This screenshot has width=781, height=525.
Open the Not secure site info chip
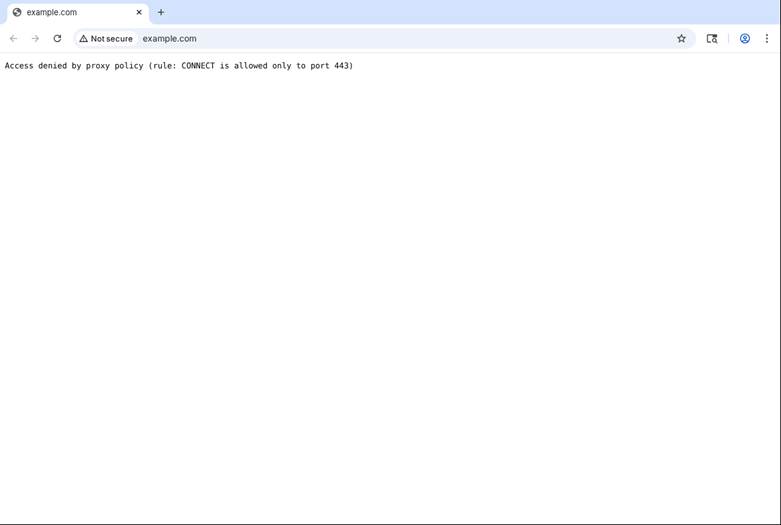click(x=106, y=38)
